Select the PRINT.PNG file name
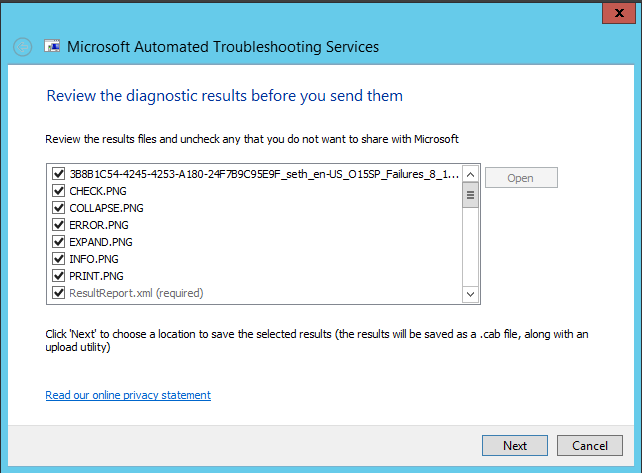Viewport: 642px width, 473px height. pos(96,276)
